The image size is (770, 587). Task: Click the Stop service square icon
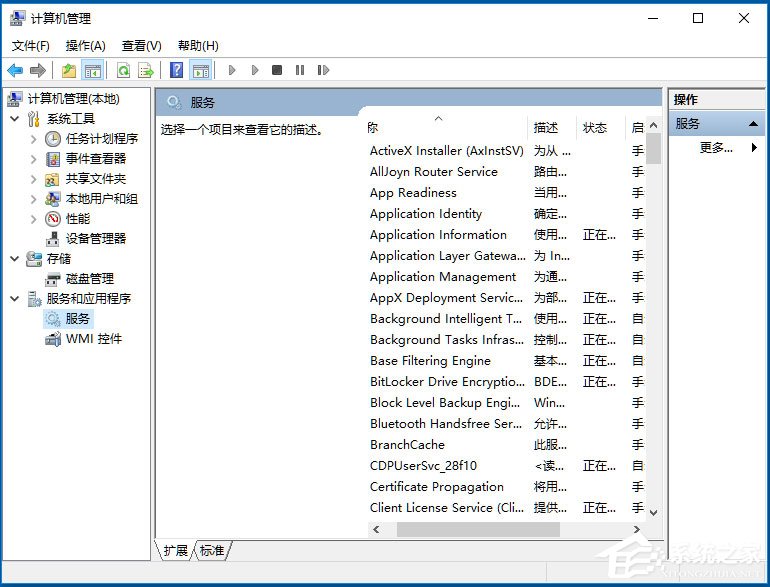coord(277,70)
